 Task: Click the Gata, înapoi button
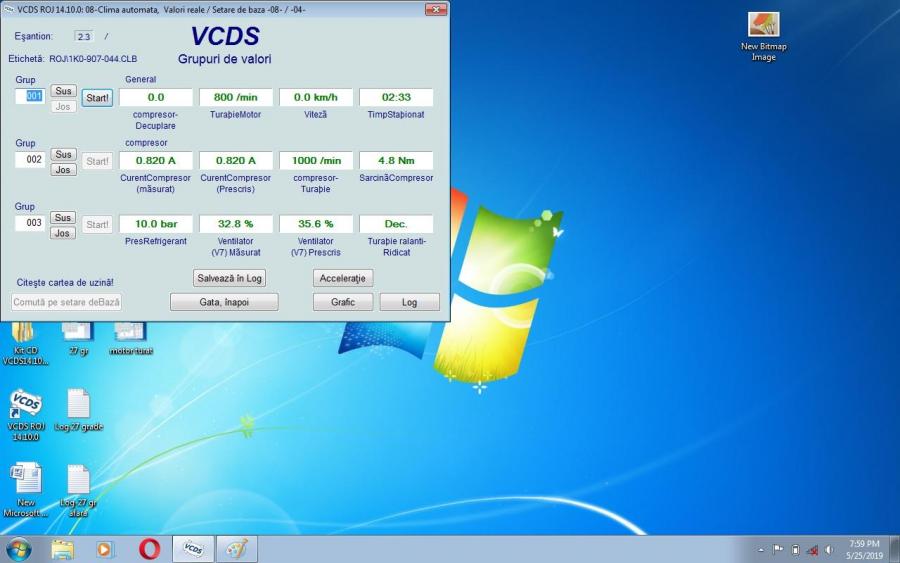tap(223, 302)
